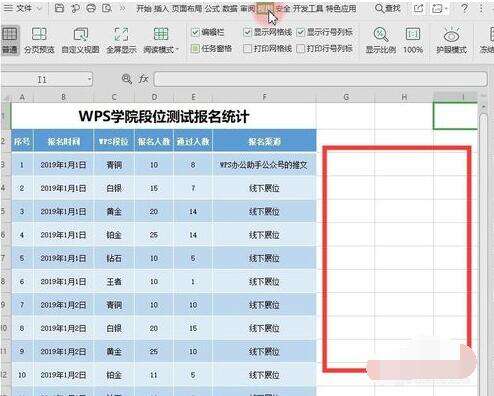Uncheck 显示网格线 show gridlines
494x396 pixels.
click(x=247, y=32)
